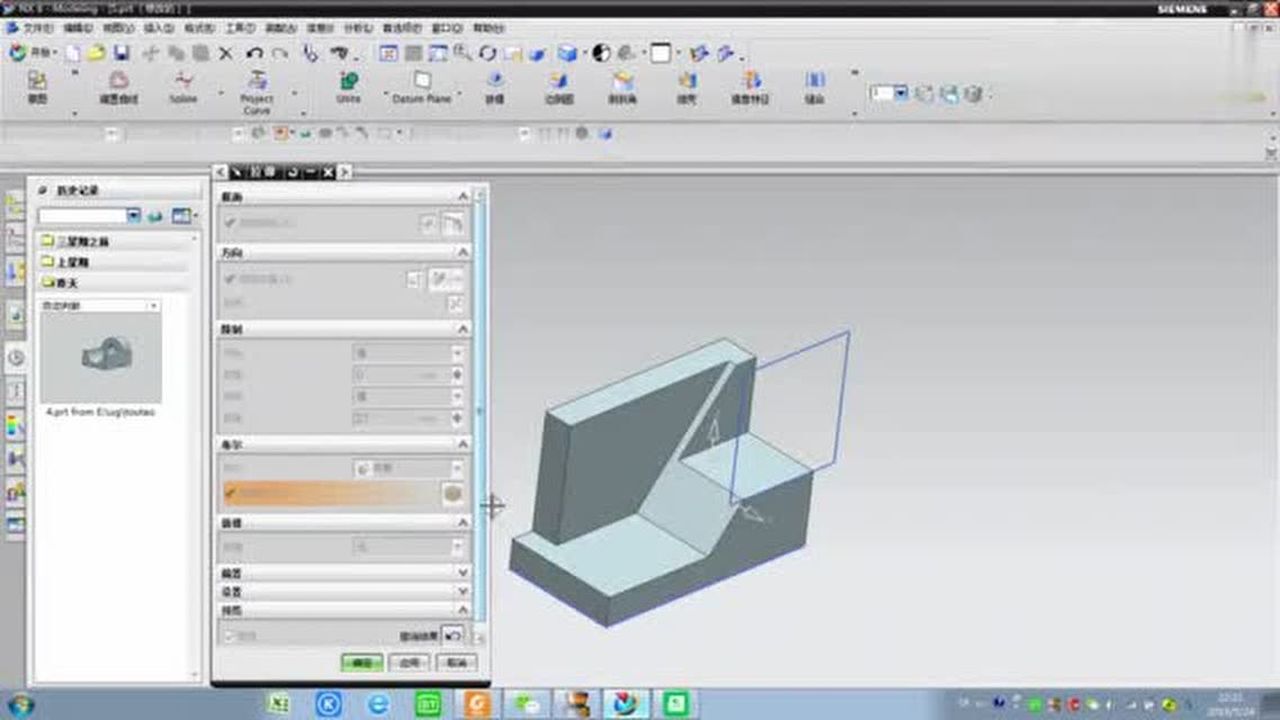
Task: Click the Undo arrow in the toolbar
Action: click(x=255, y=53)
